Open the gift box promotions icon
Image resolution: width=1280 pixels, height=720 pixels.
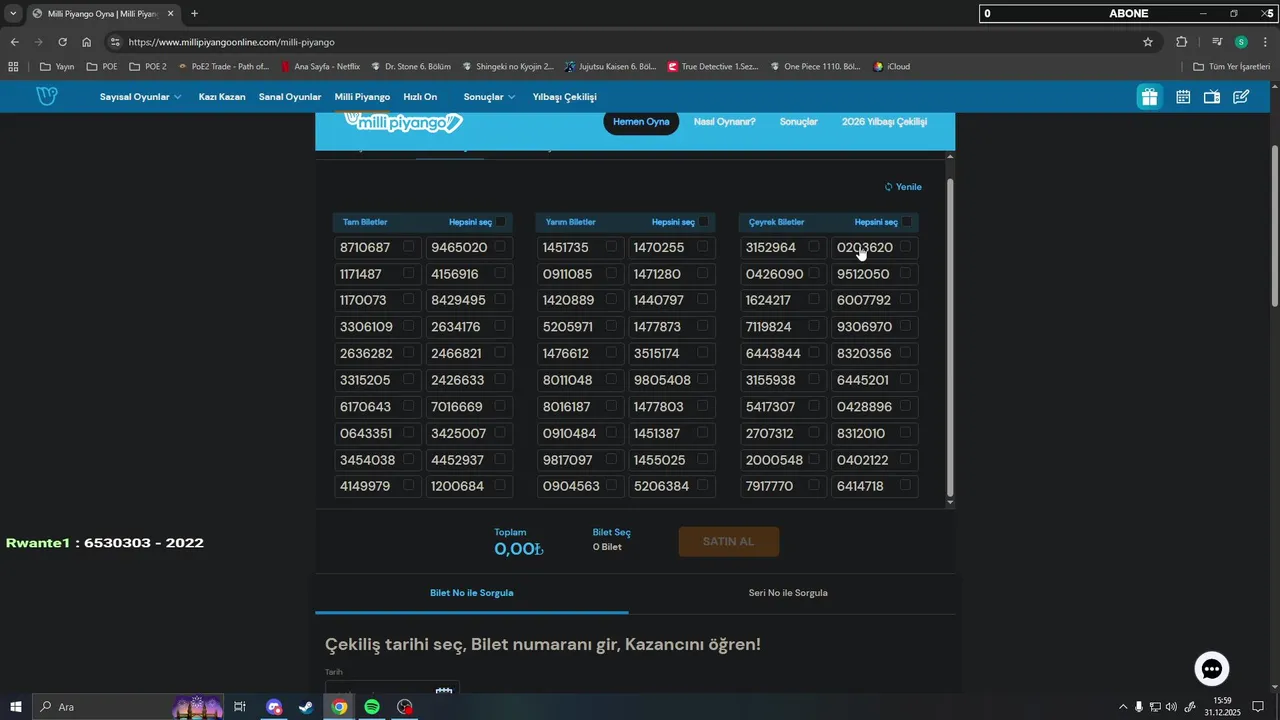(x=1149, y=97)
